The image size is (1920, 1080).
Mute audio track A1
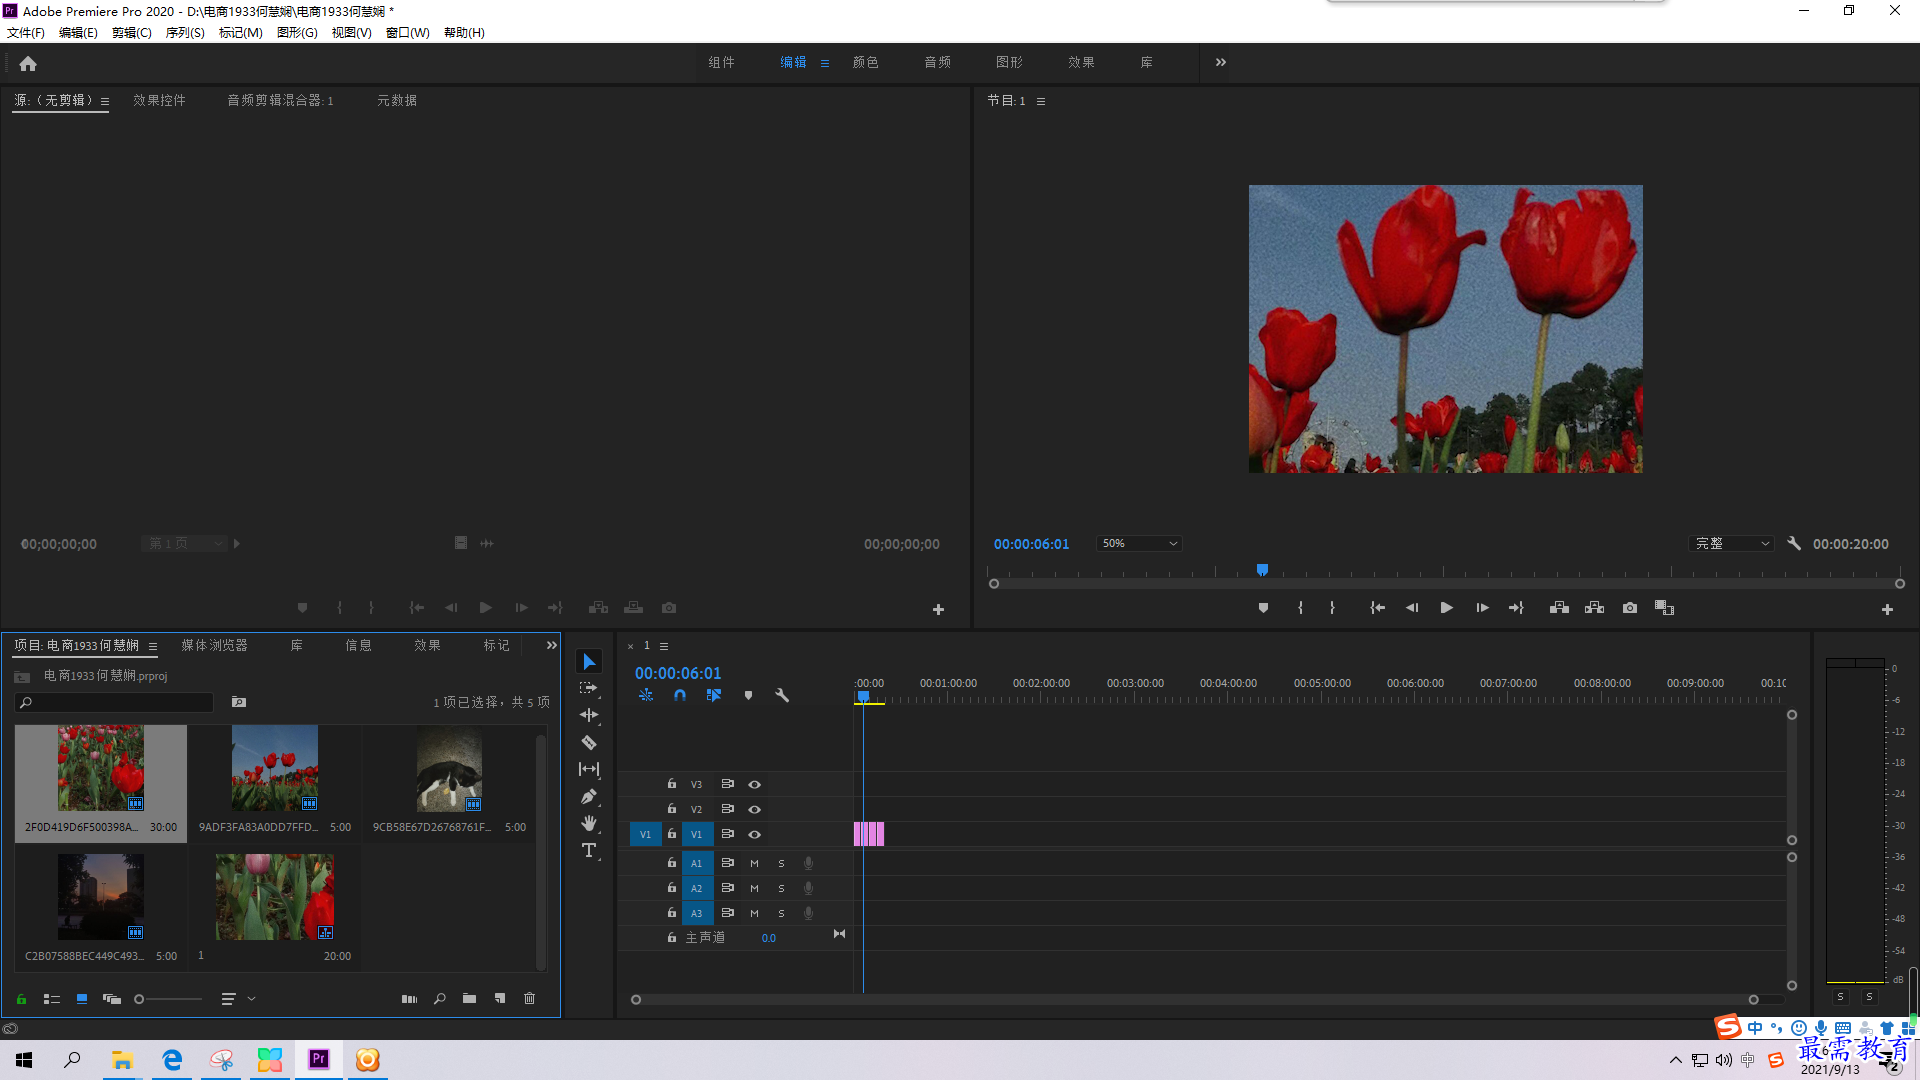[754, 863]
